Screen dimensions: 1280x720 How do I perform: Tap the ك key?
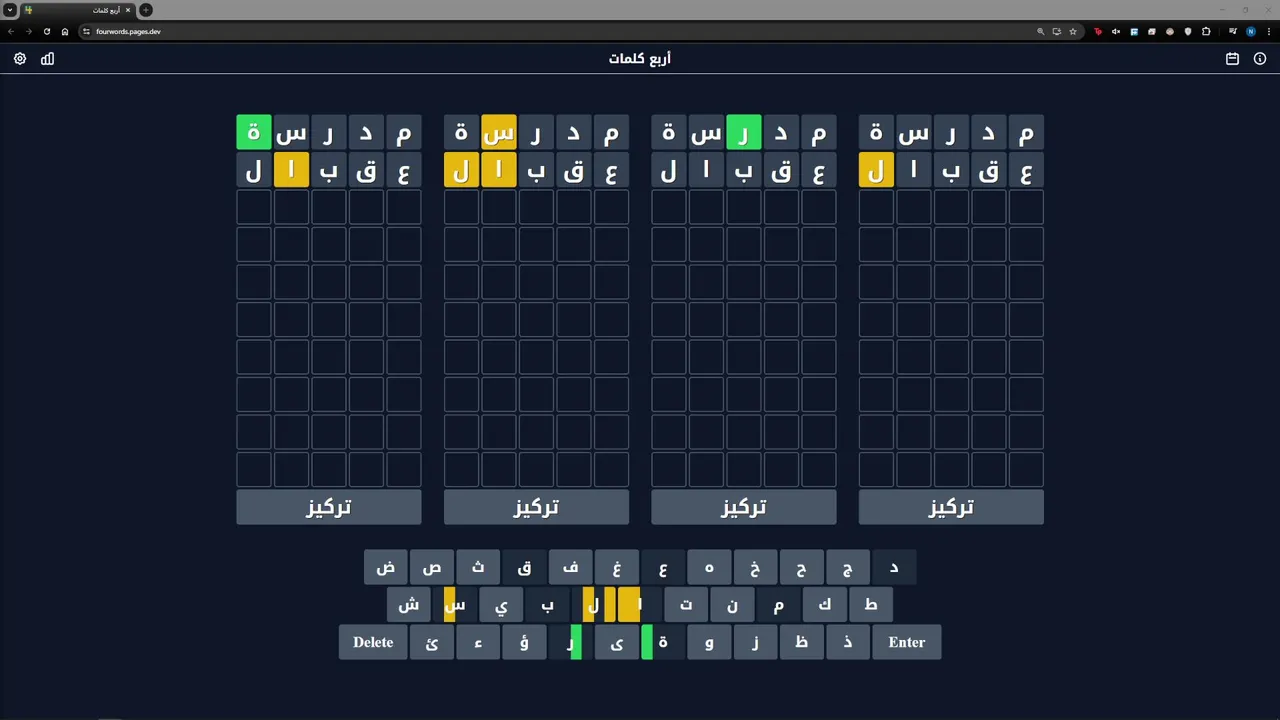(824, 604)
